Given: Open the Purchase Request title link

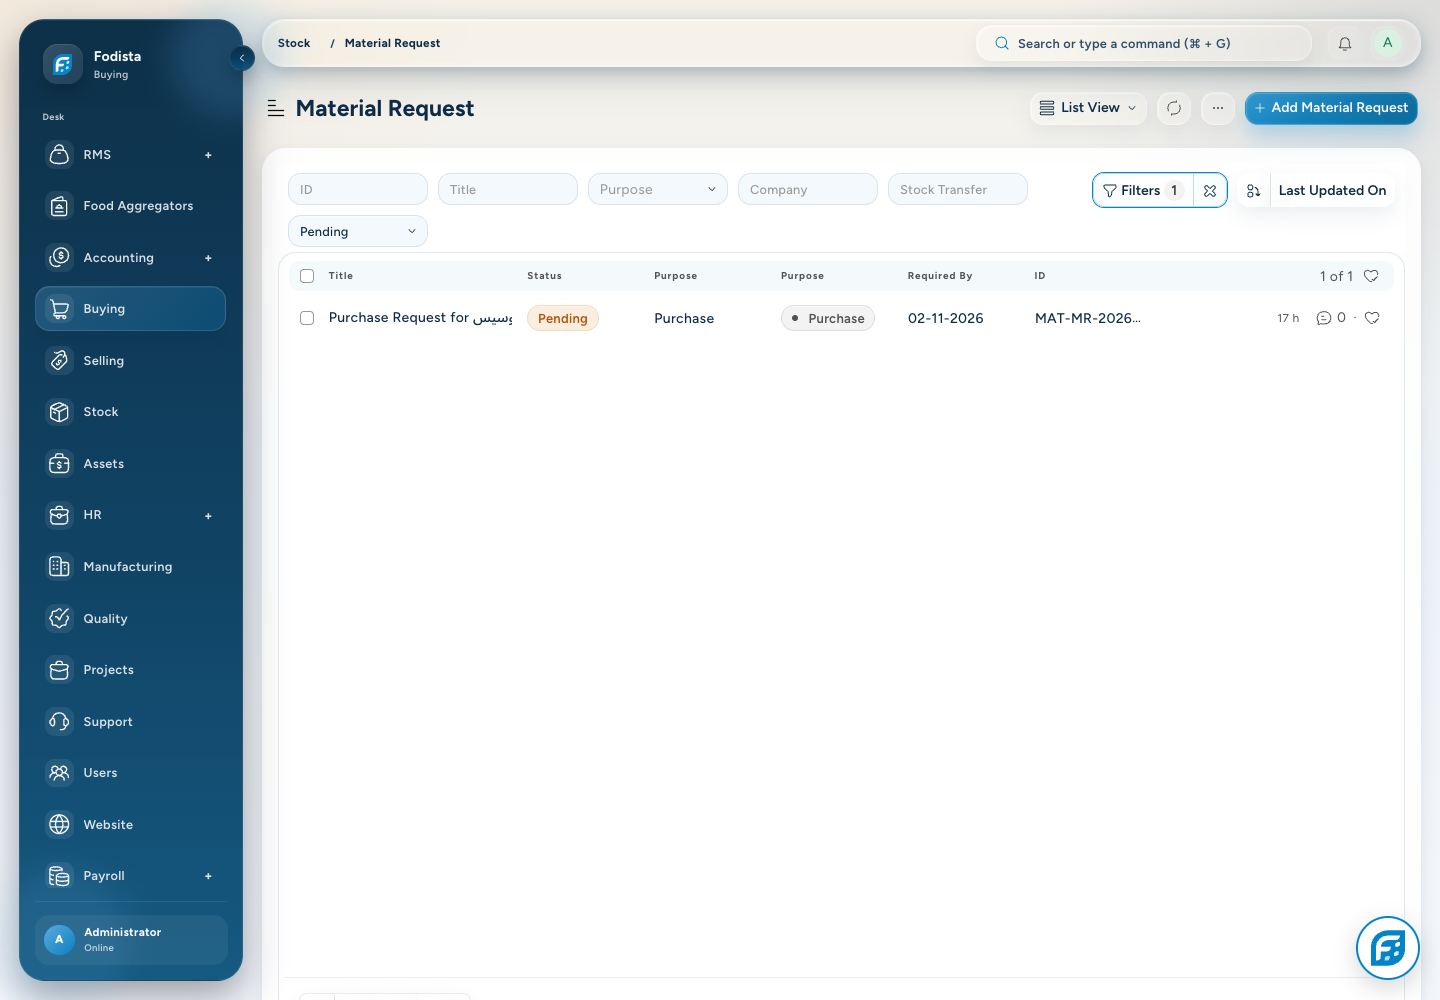Looking at the screenshot, I should [x=421, y=318].
